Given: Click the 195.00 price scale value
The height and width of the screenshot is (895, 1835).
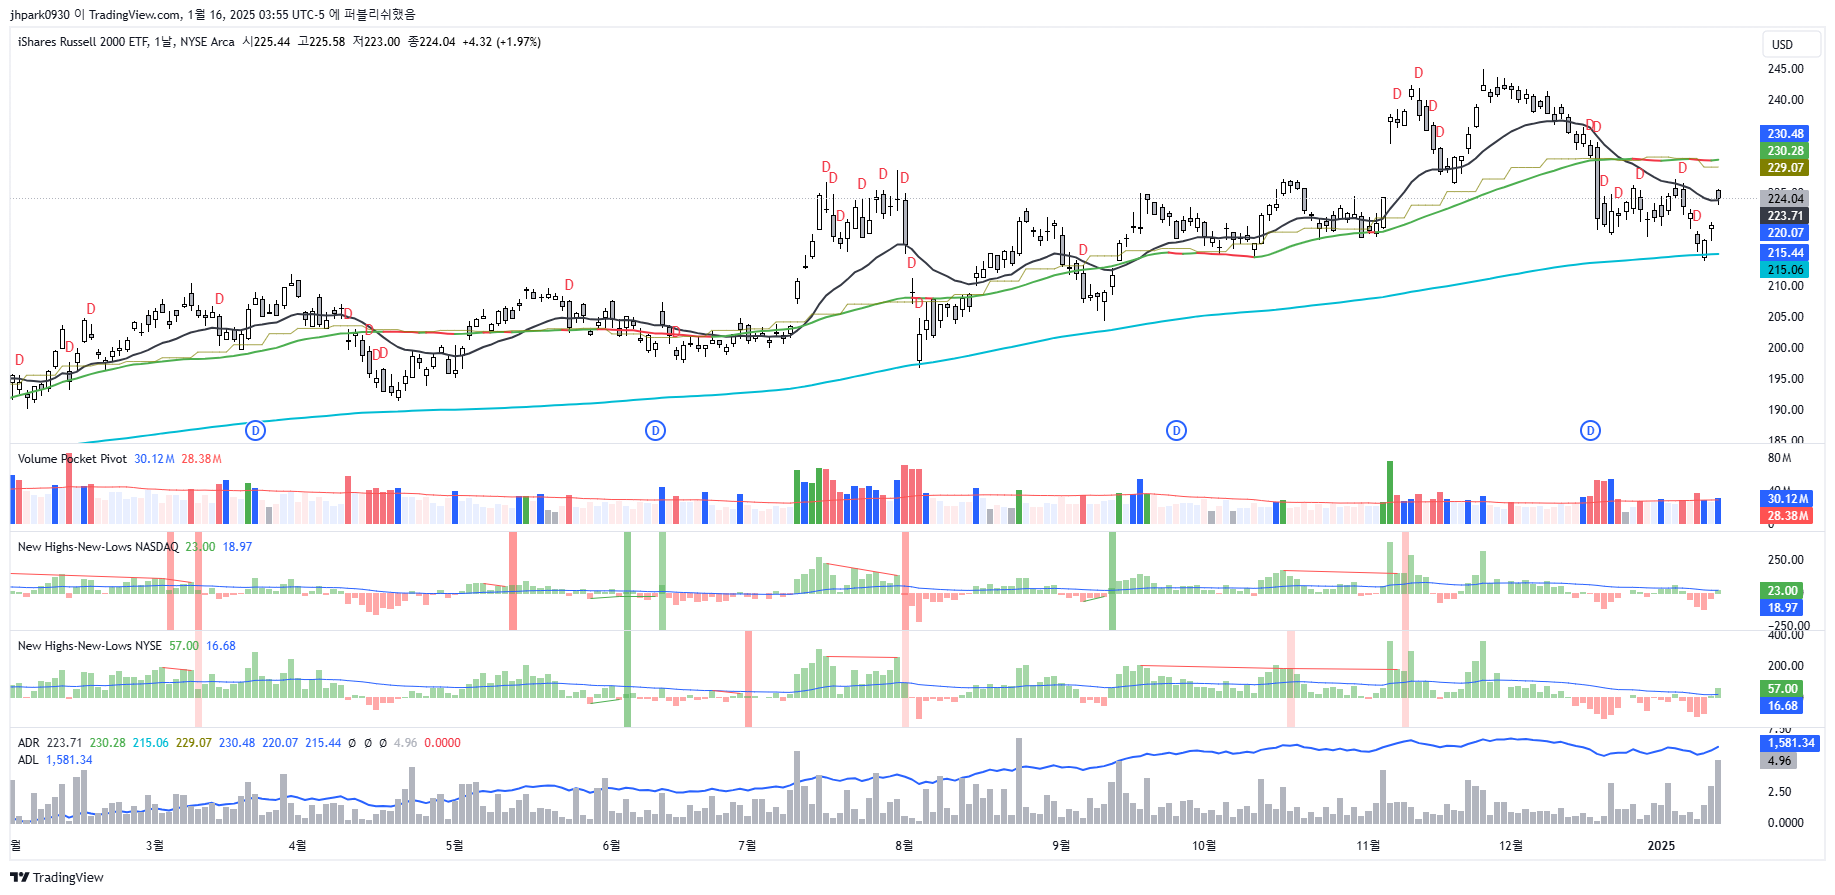Looking at the screenshot, I should 1785,379.
